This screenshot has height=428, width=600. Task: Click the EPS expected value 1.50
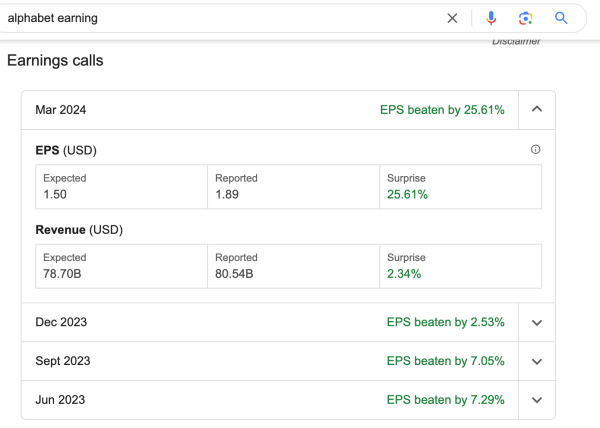coord(55,194)
